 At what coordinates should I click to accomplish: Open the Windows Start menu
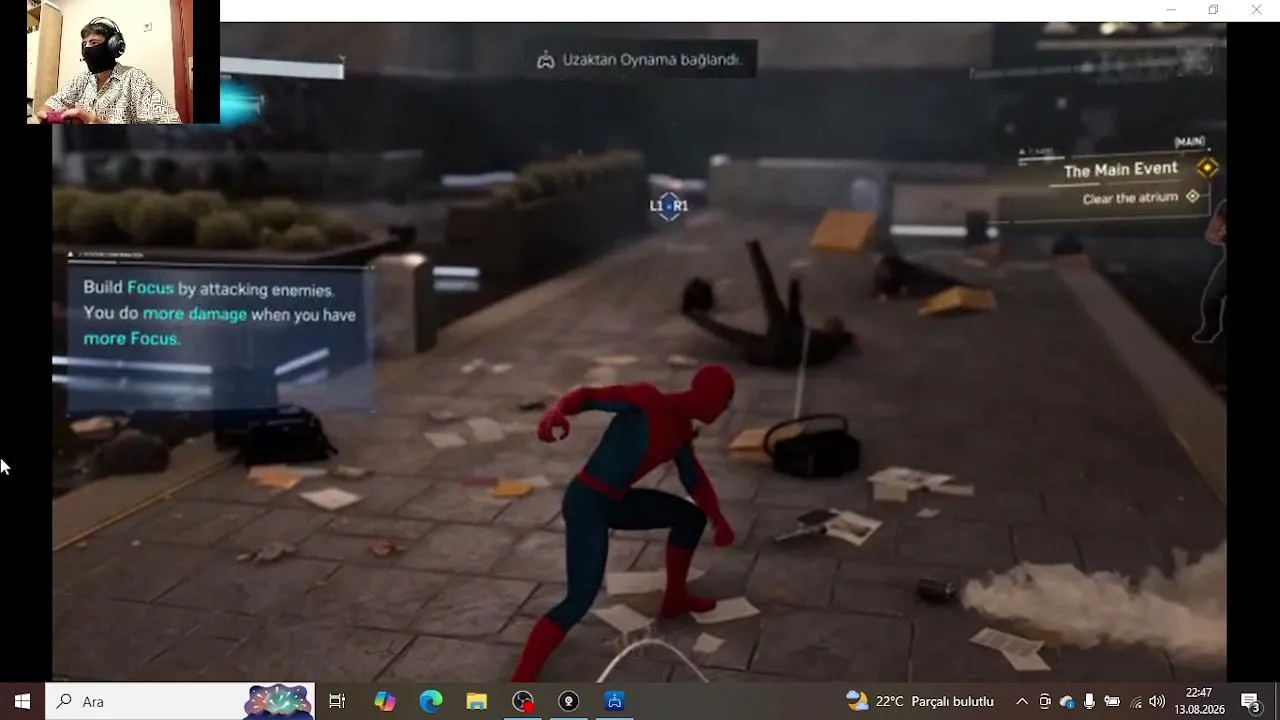pyautogui.click(x=22, y=701)
